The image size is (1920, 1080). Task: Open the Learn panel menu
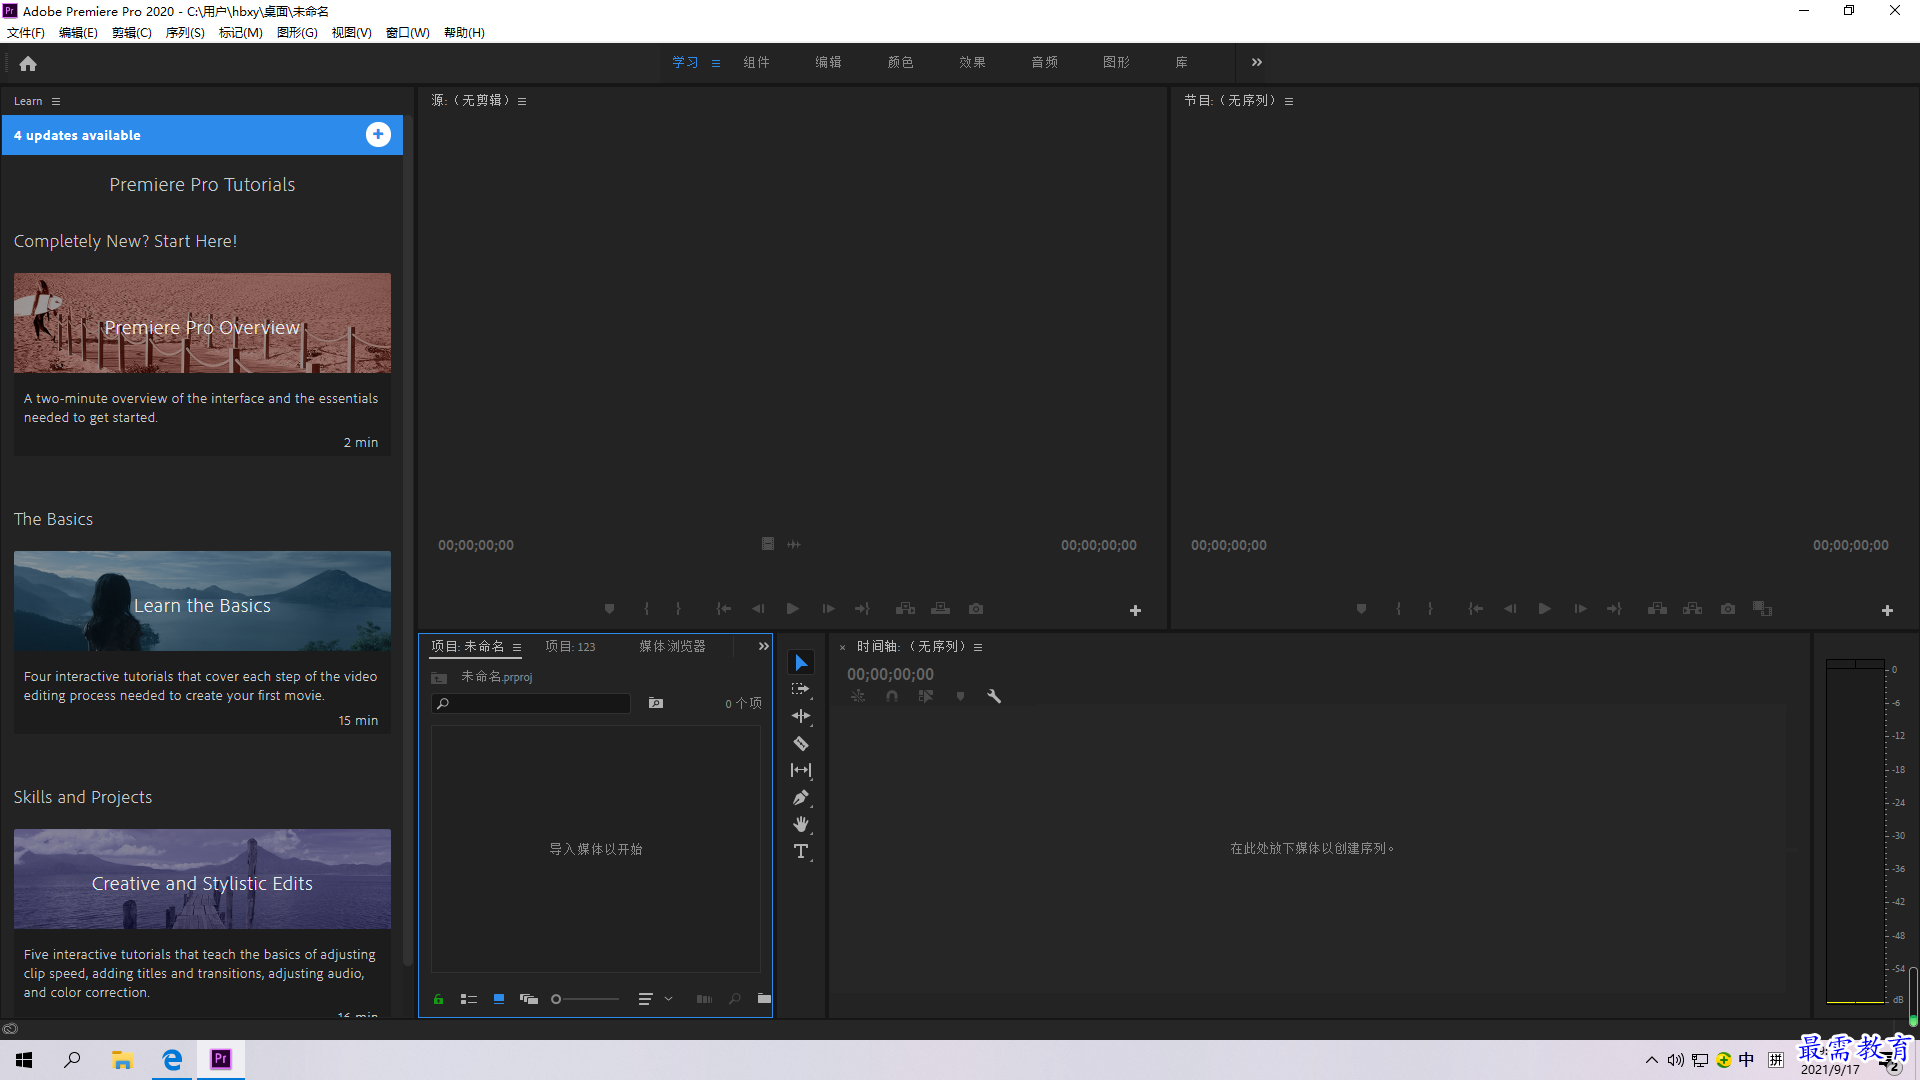coord(56,101)
